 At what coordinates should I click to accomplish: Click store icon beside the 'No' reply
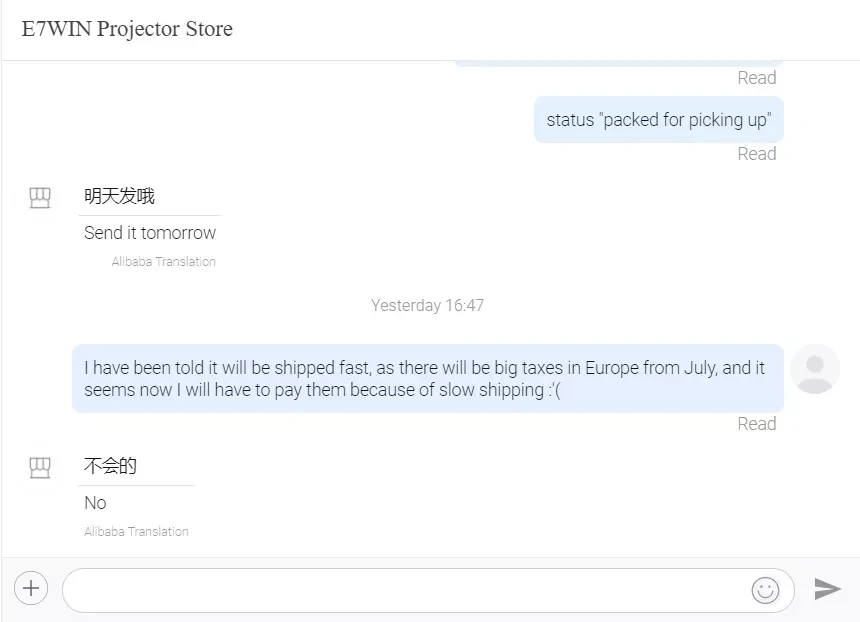point(40,467)
